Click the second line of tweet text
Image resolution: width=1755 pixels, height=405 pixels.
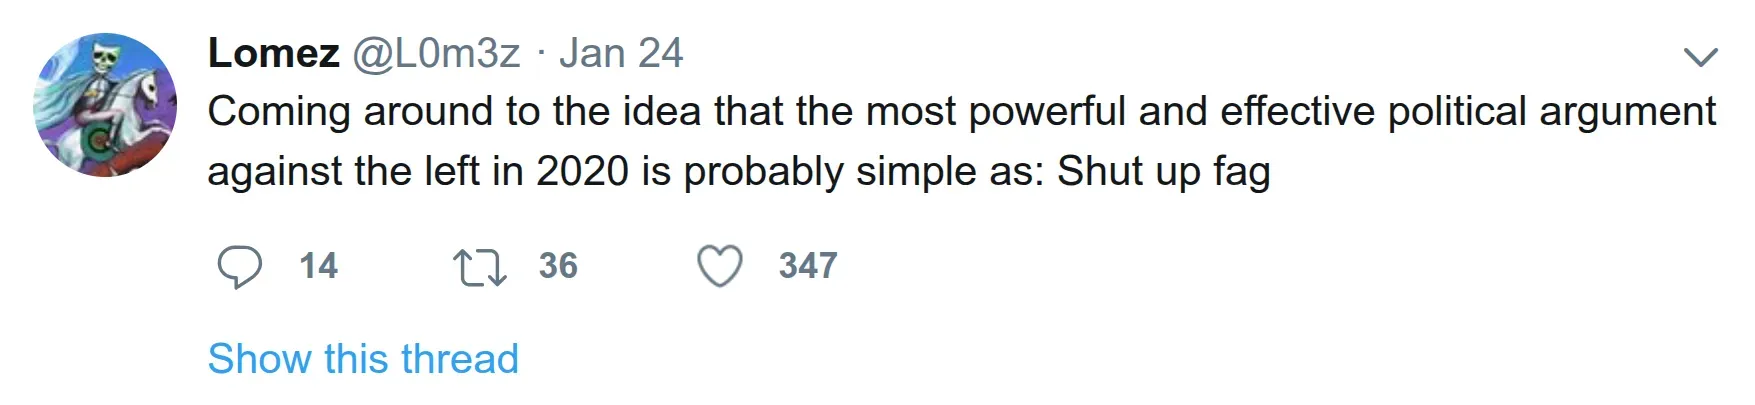(x=738, y=172)
